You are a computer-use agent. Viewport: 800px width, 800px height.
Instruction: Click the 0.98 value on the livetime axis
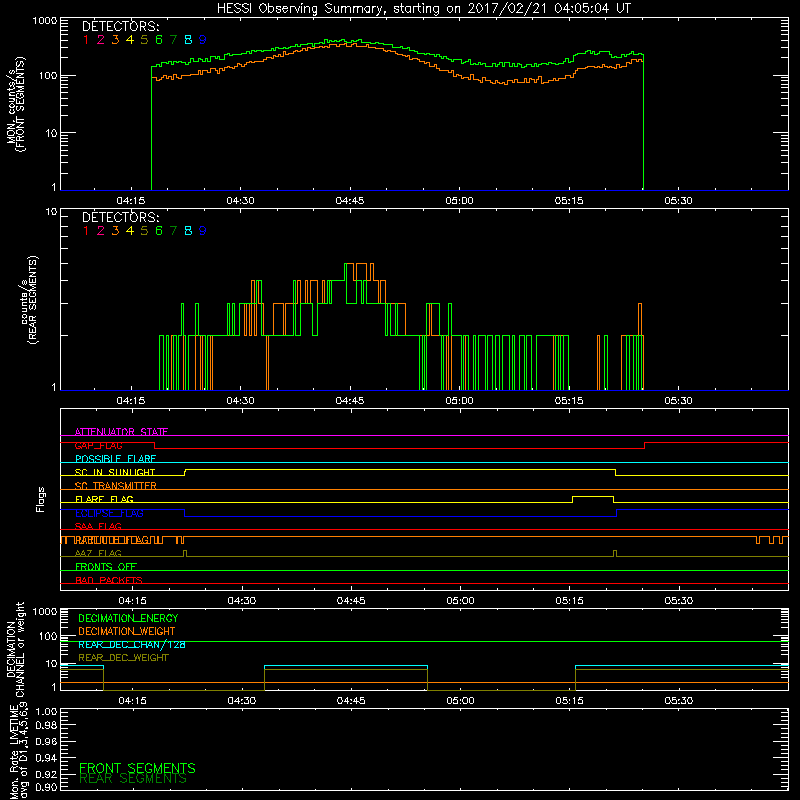[46, 725]
